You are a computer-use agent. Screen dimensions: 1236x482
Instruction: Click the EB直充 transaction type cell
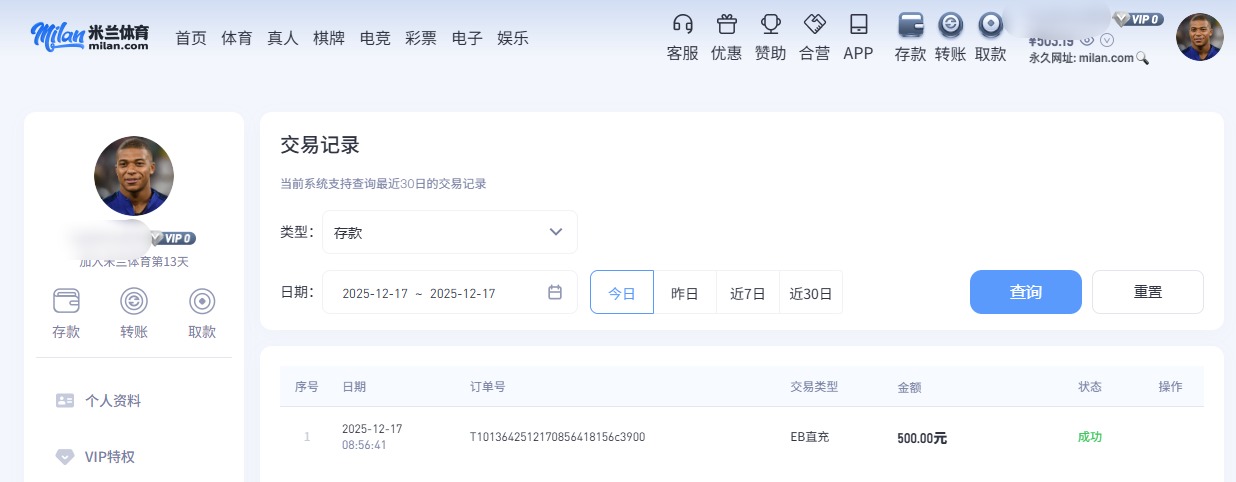tap(810, 437)
